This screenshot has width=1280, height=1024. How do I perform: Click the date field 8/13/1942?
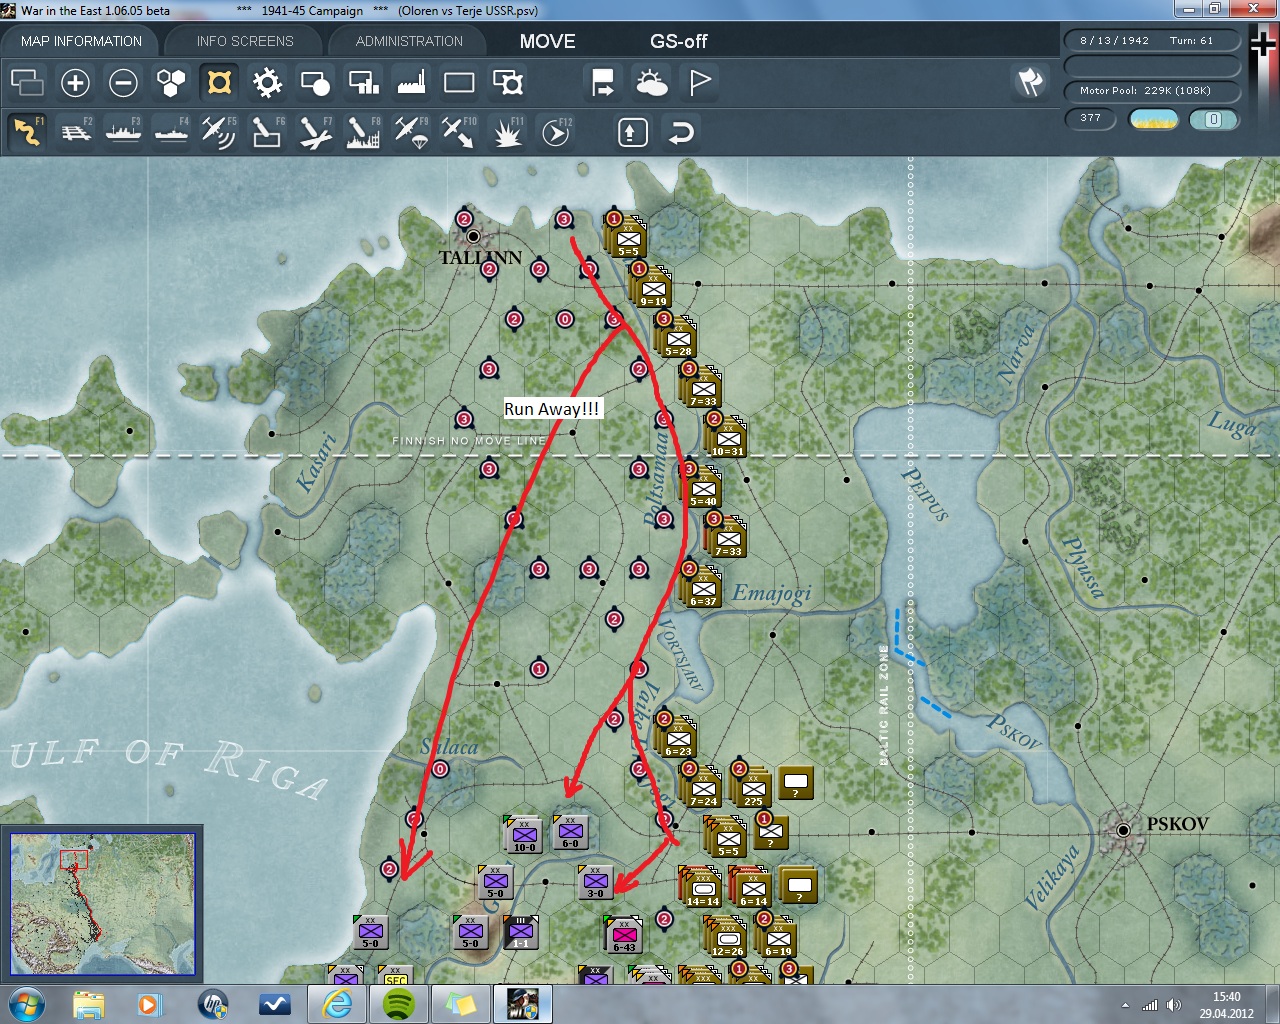1114,41
